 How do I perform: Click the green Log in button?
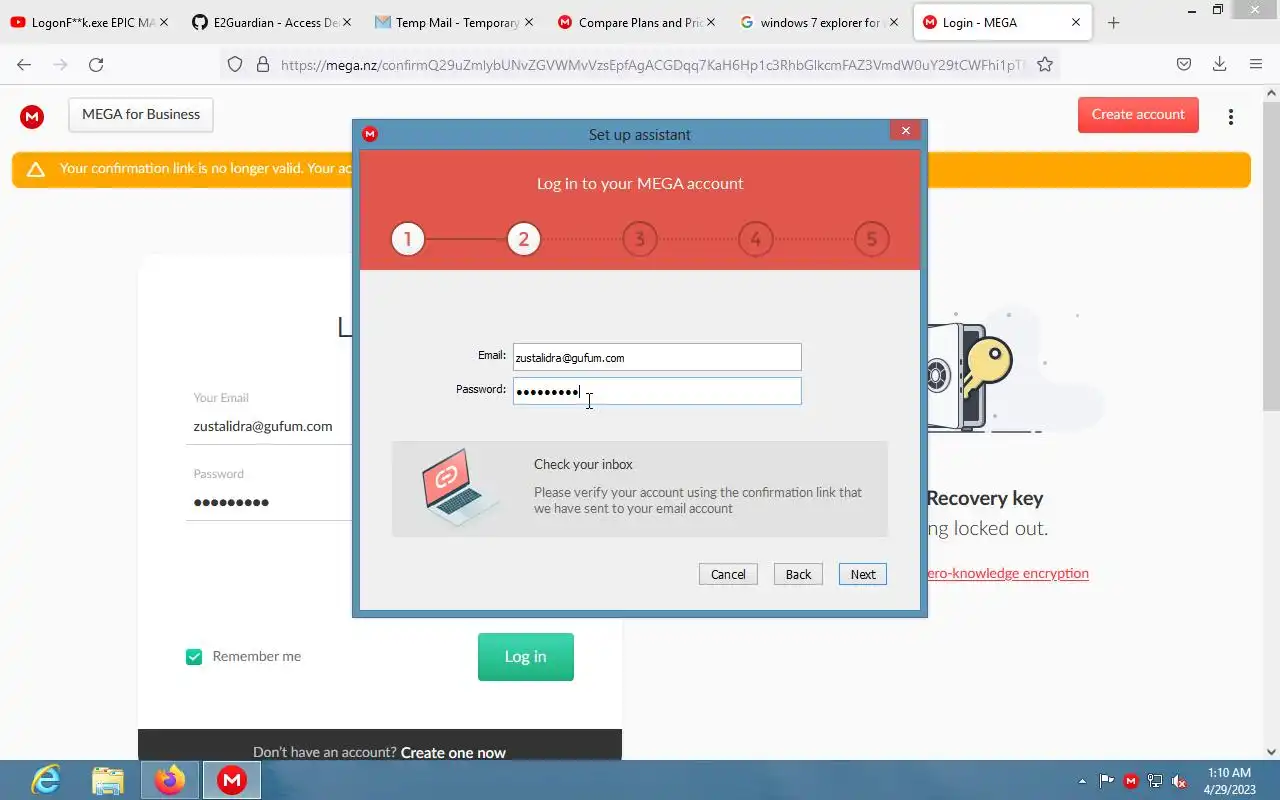click(x=526, y=657)
